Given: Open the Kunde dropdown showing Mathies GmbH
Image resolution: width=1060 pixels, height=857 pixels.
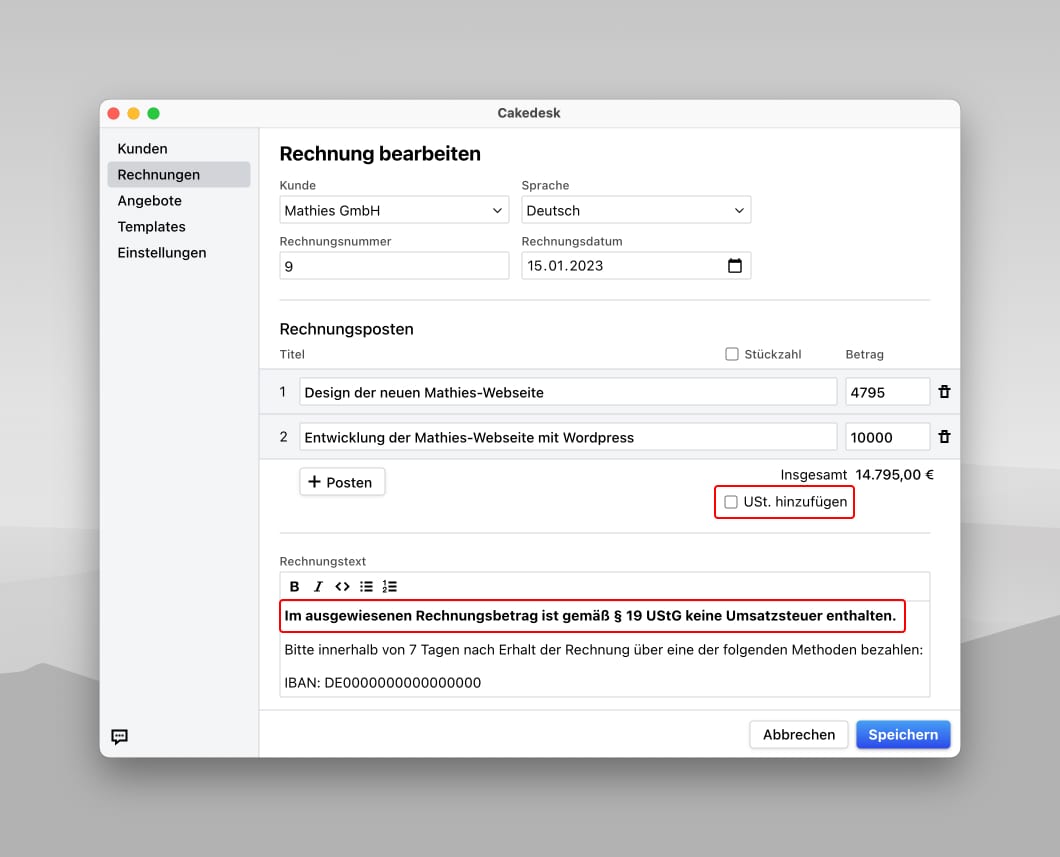Looking at the screenshot, I should coord(394,210).
